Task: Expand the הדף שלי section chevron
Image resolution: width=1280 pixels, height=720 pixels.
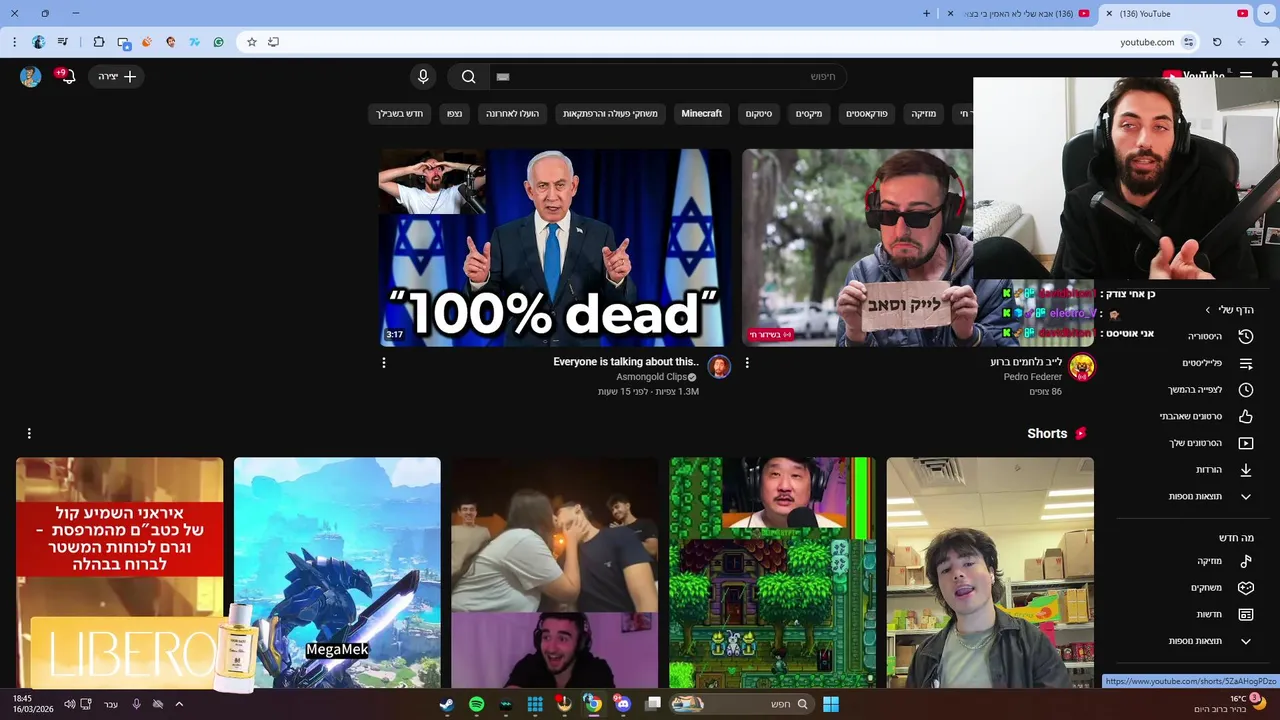Action: pos(1208,310)
